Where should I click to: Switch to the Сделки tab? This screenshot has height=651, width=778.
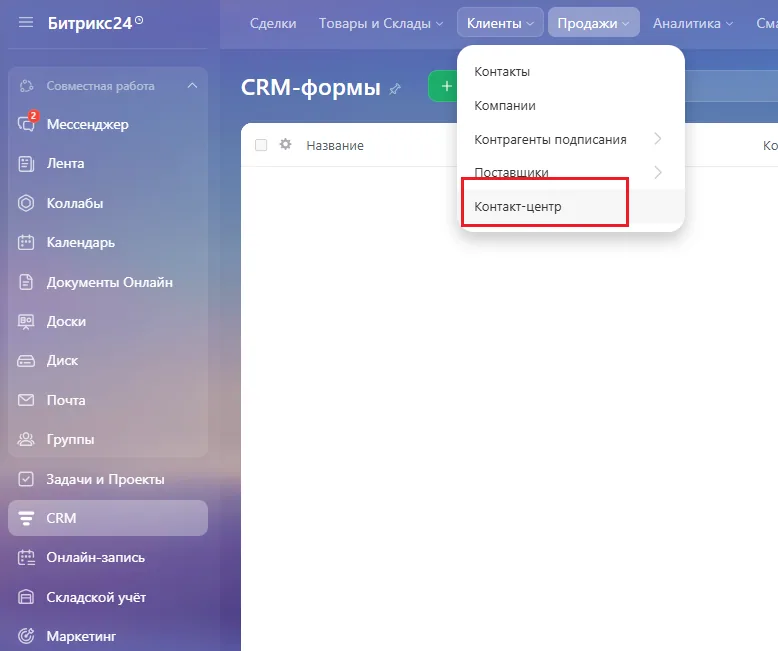(273, 23)
